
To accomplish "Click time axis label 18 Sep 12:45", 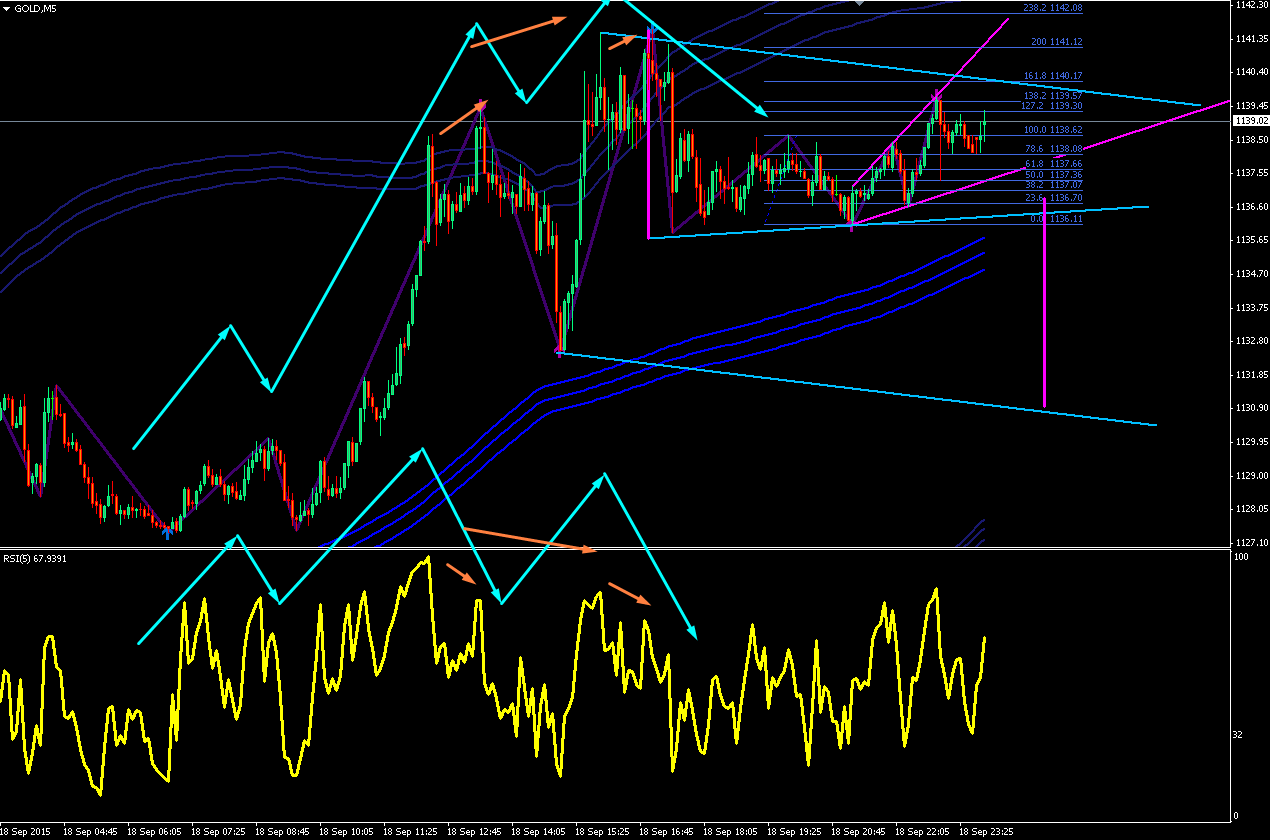I will [x=475, y=831].
